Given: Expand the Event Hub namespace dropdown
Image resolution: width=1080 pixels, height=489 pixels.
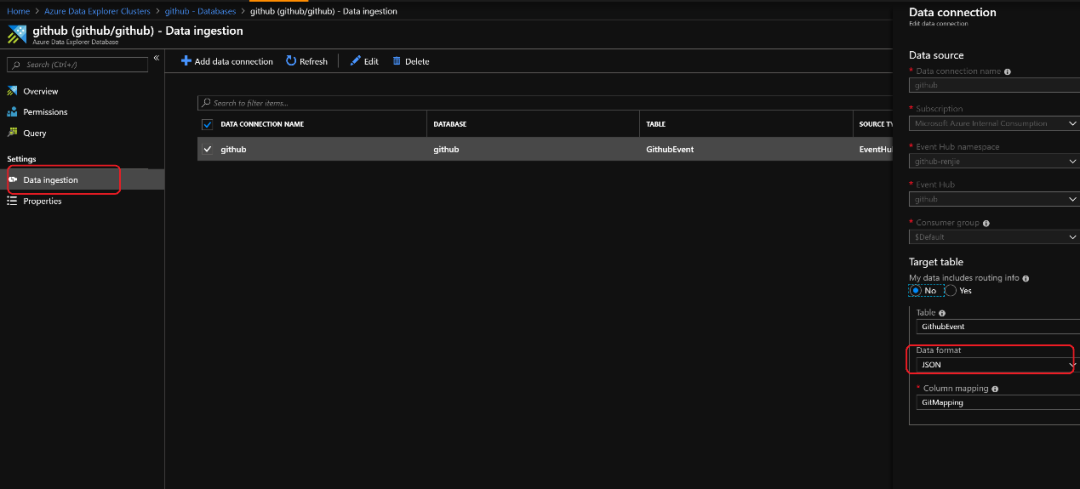Looking at the screenshot, I should click(x=994, y=161).
